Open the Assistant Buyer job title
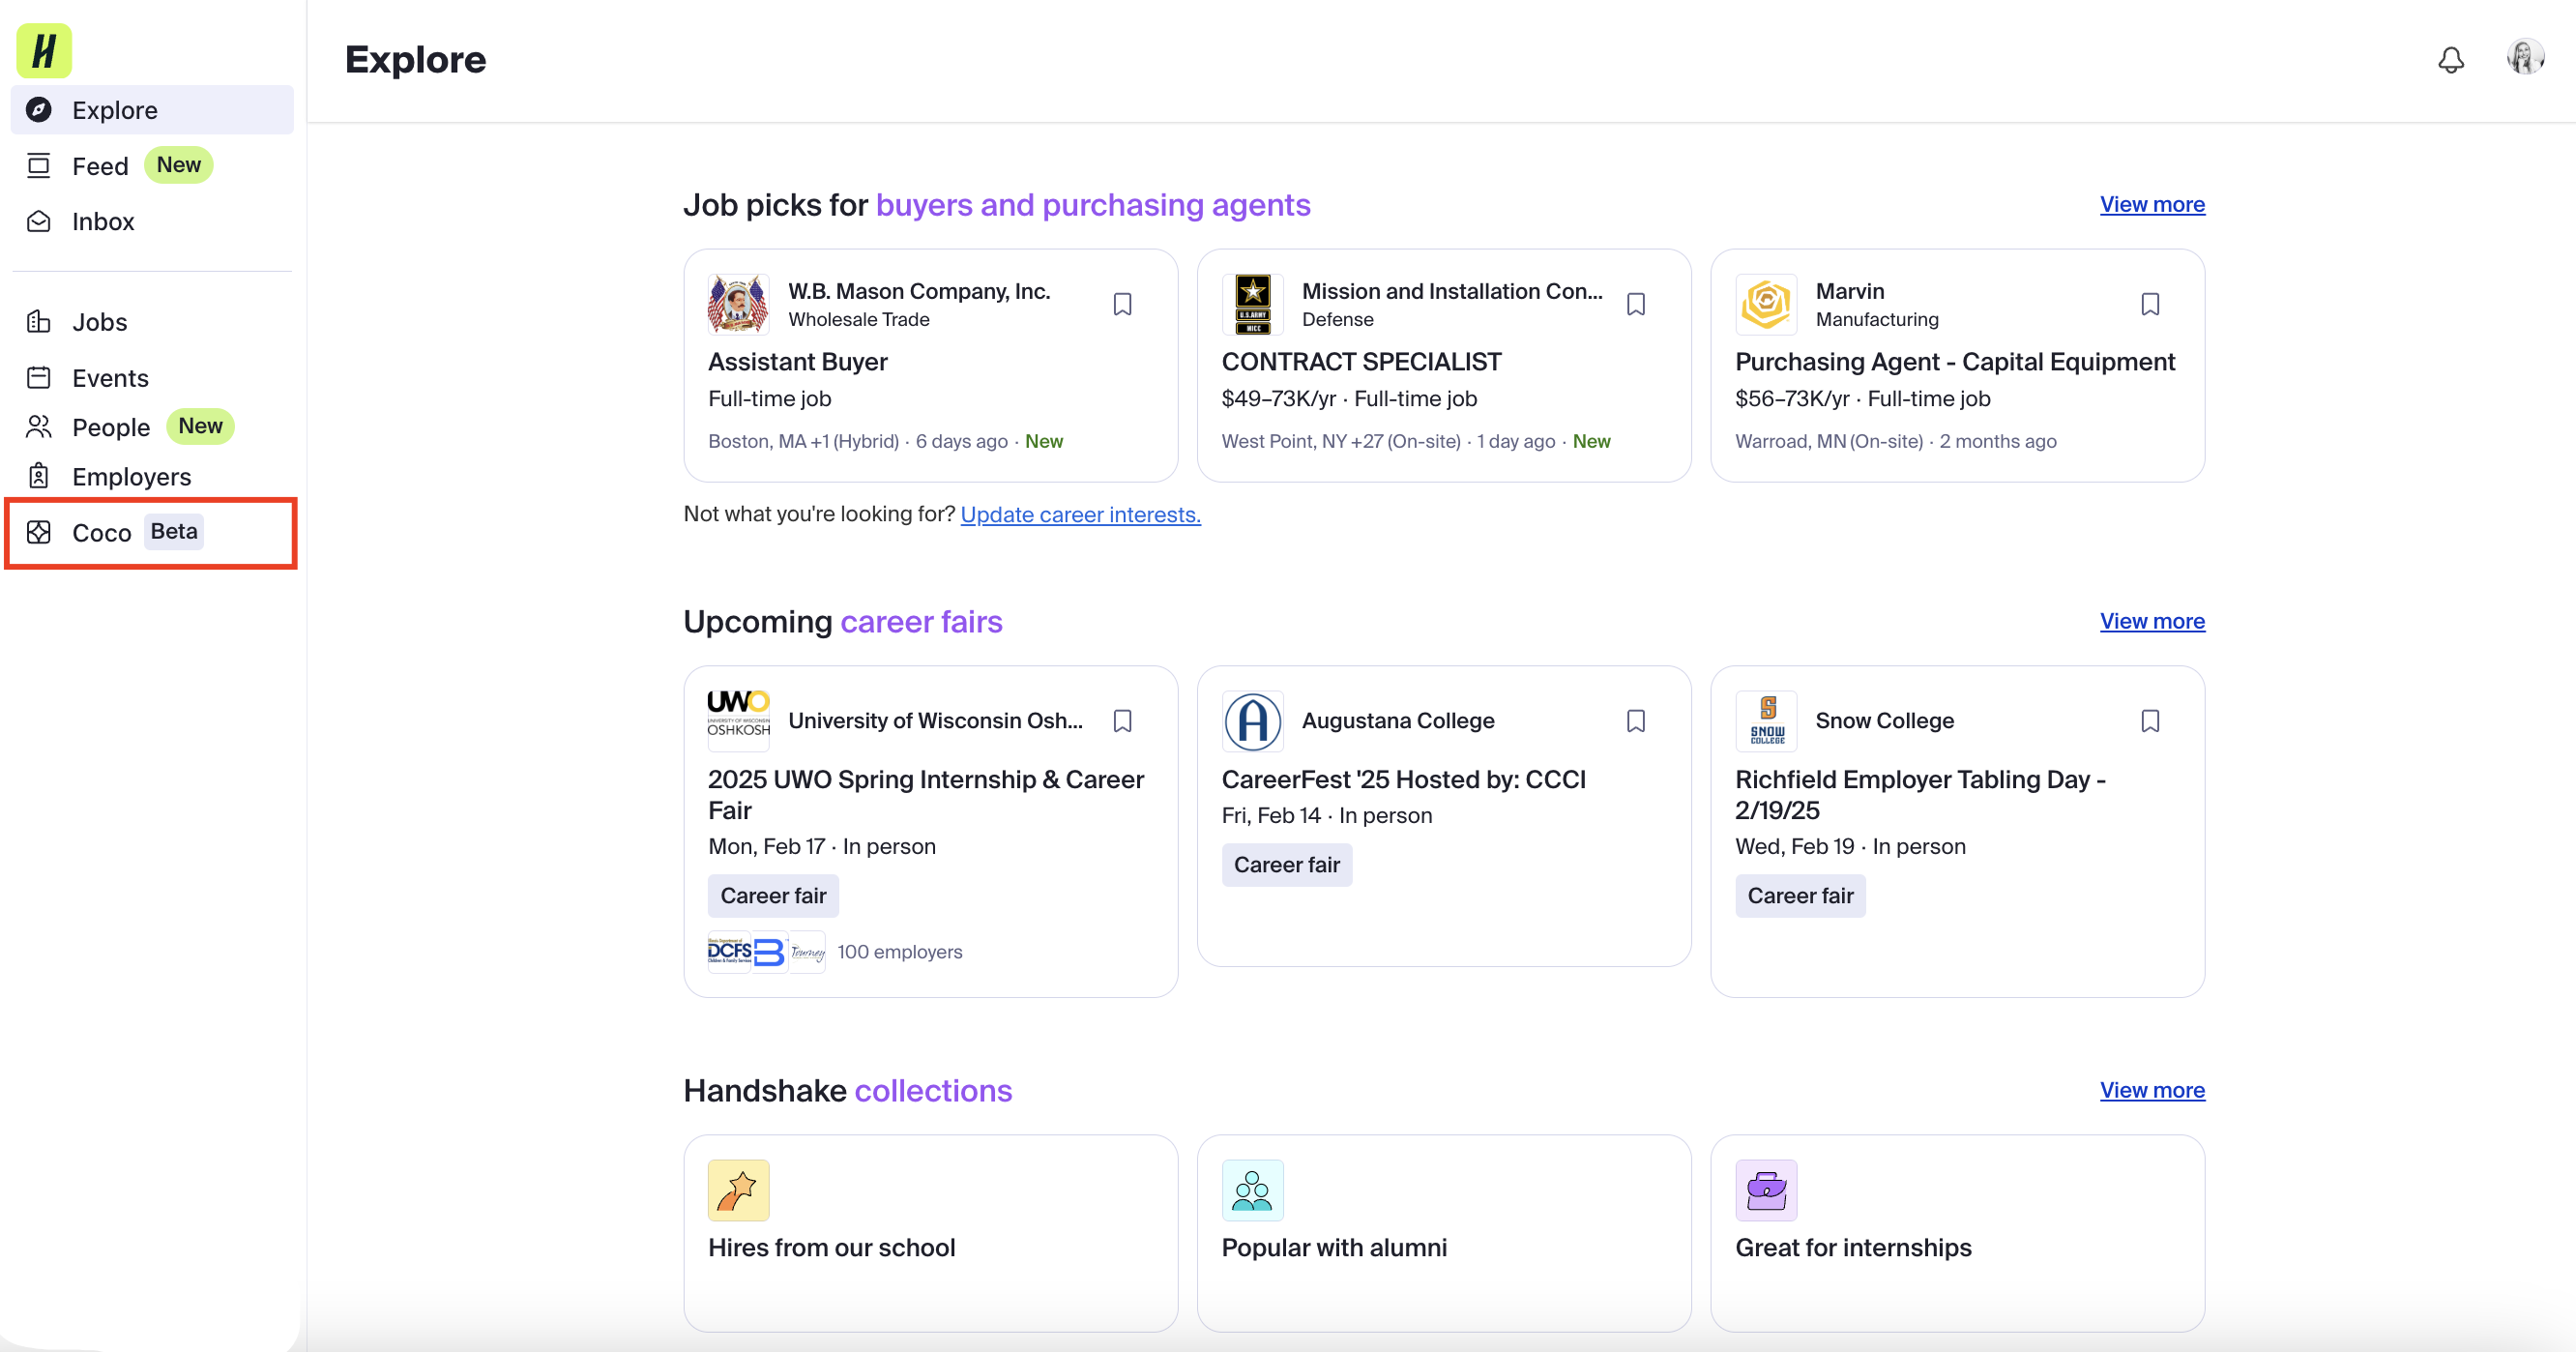This screenshot has height=1352, width=2576. tap(798, 362)
